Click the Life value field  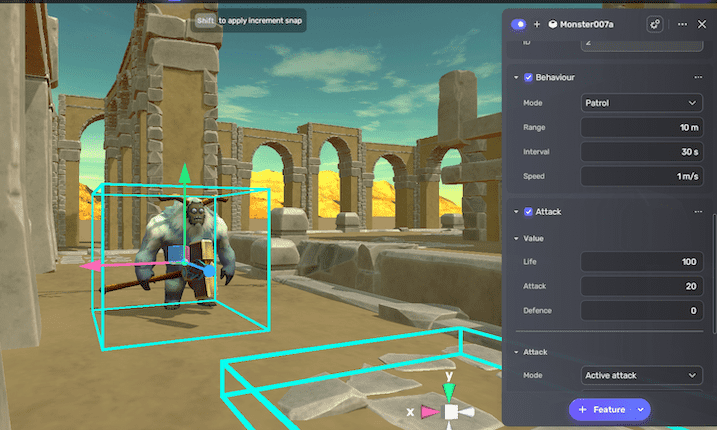[x=641, y=261]
